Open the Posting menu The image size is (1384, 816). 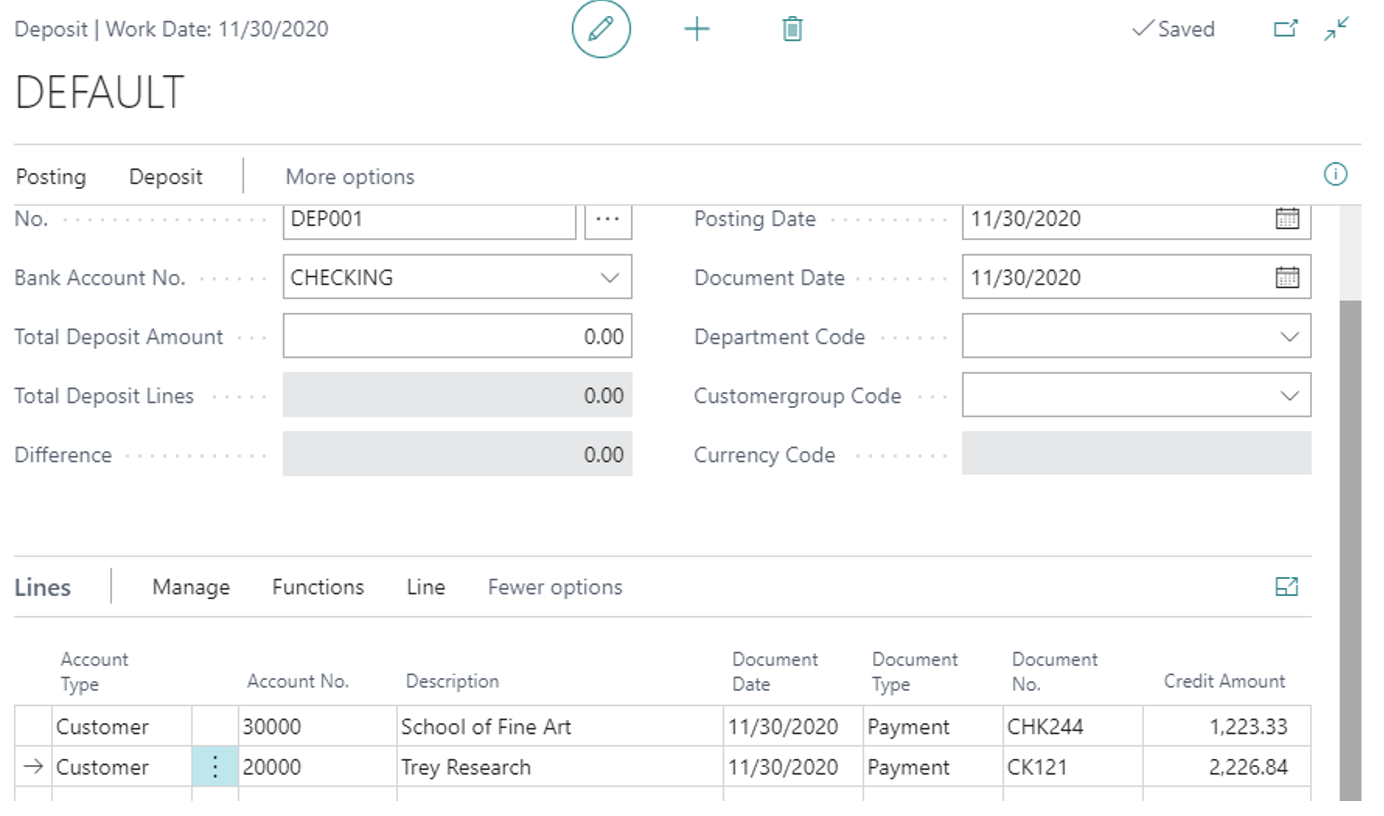(x=50, y=176)
